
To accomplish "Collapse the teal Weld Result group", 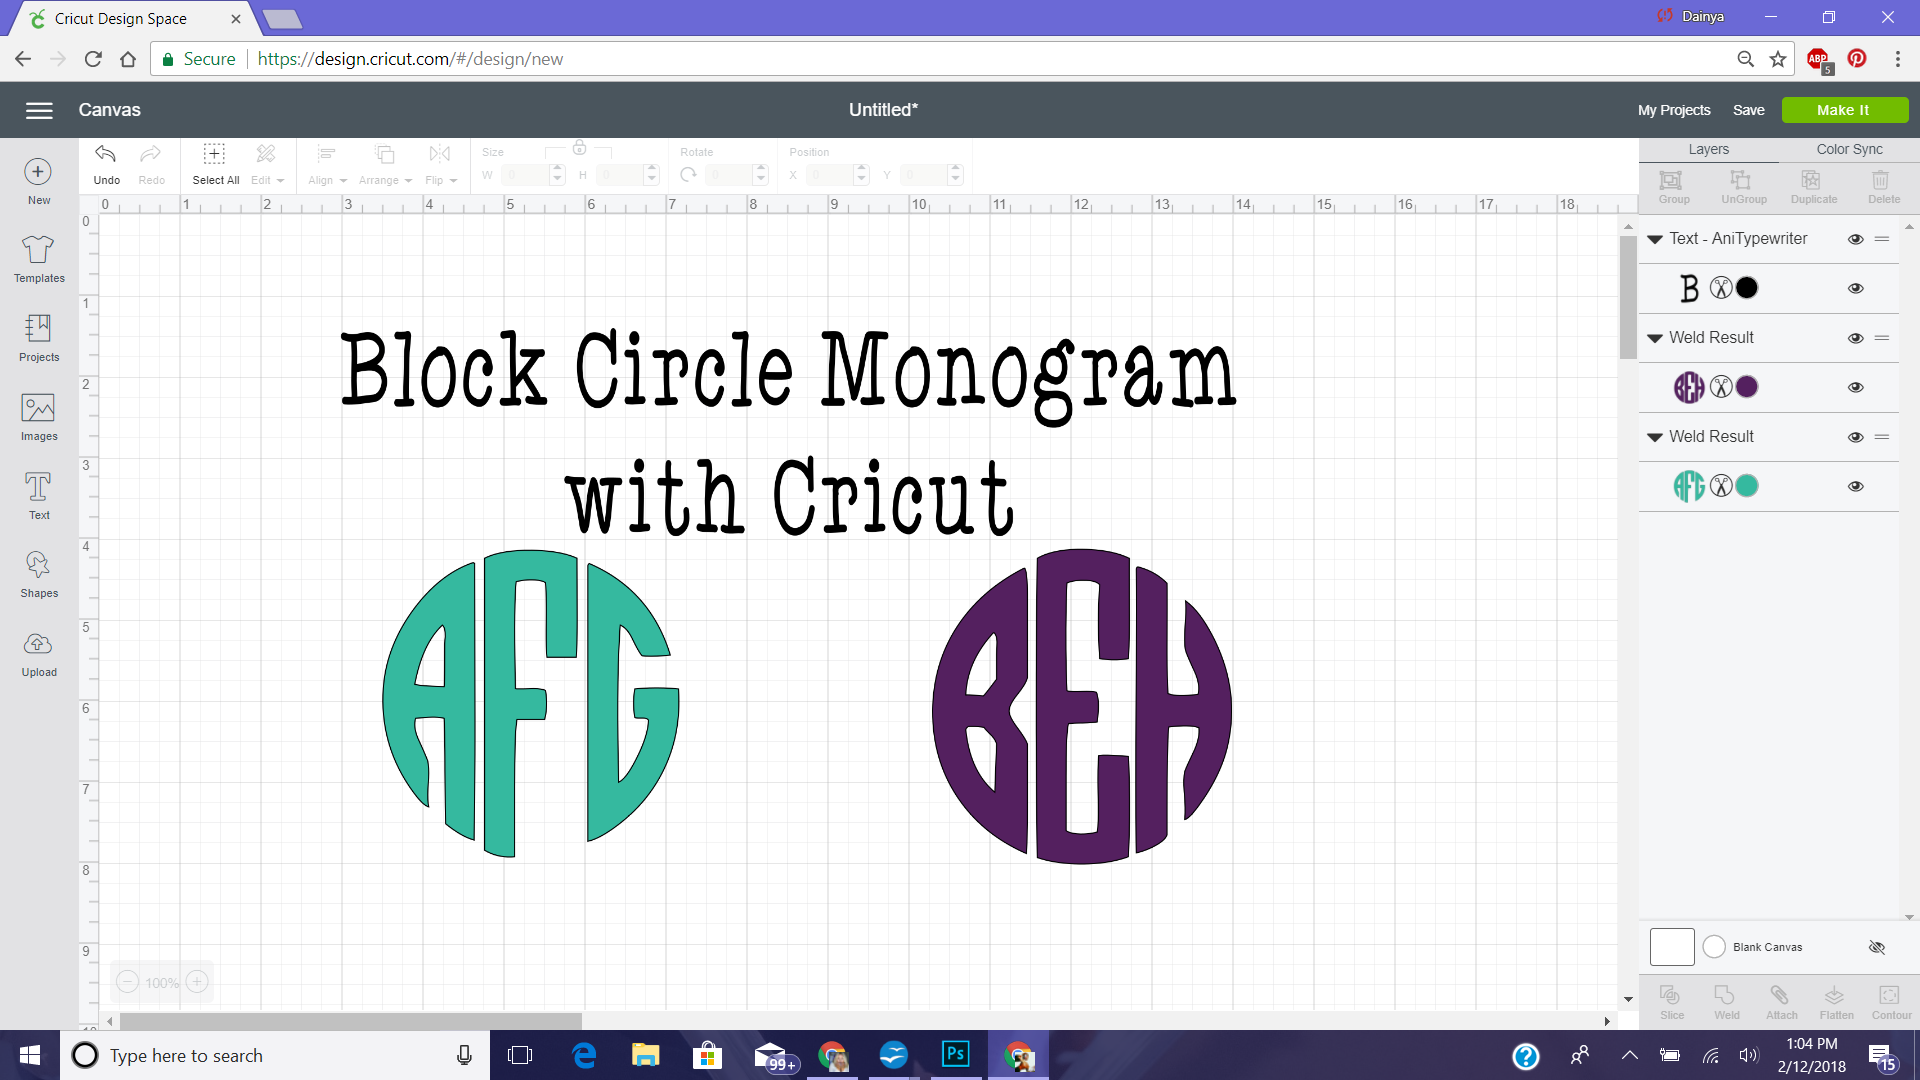I will pos(1655,437).
